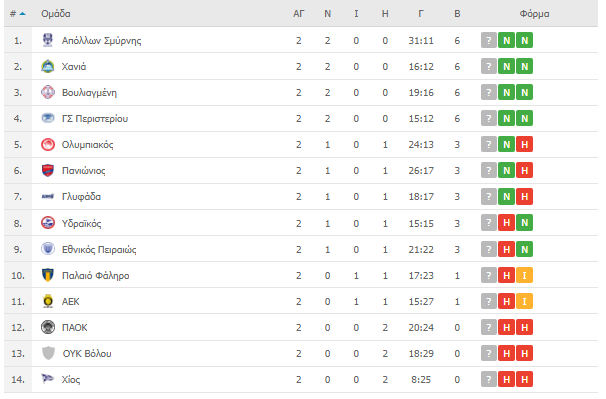
Task: Click the last red H badge for Ολυμπιακός
Action: coord(524,145)
